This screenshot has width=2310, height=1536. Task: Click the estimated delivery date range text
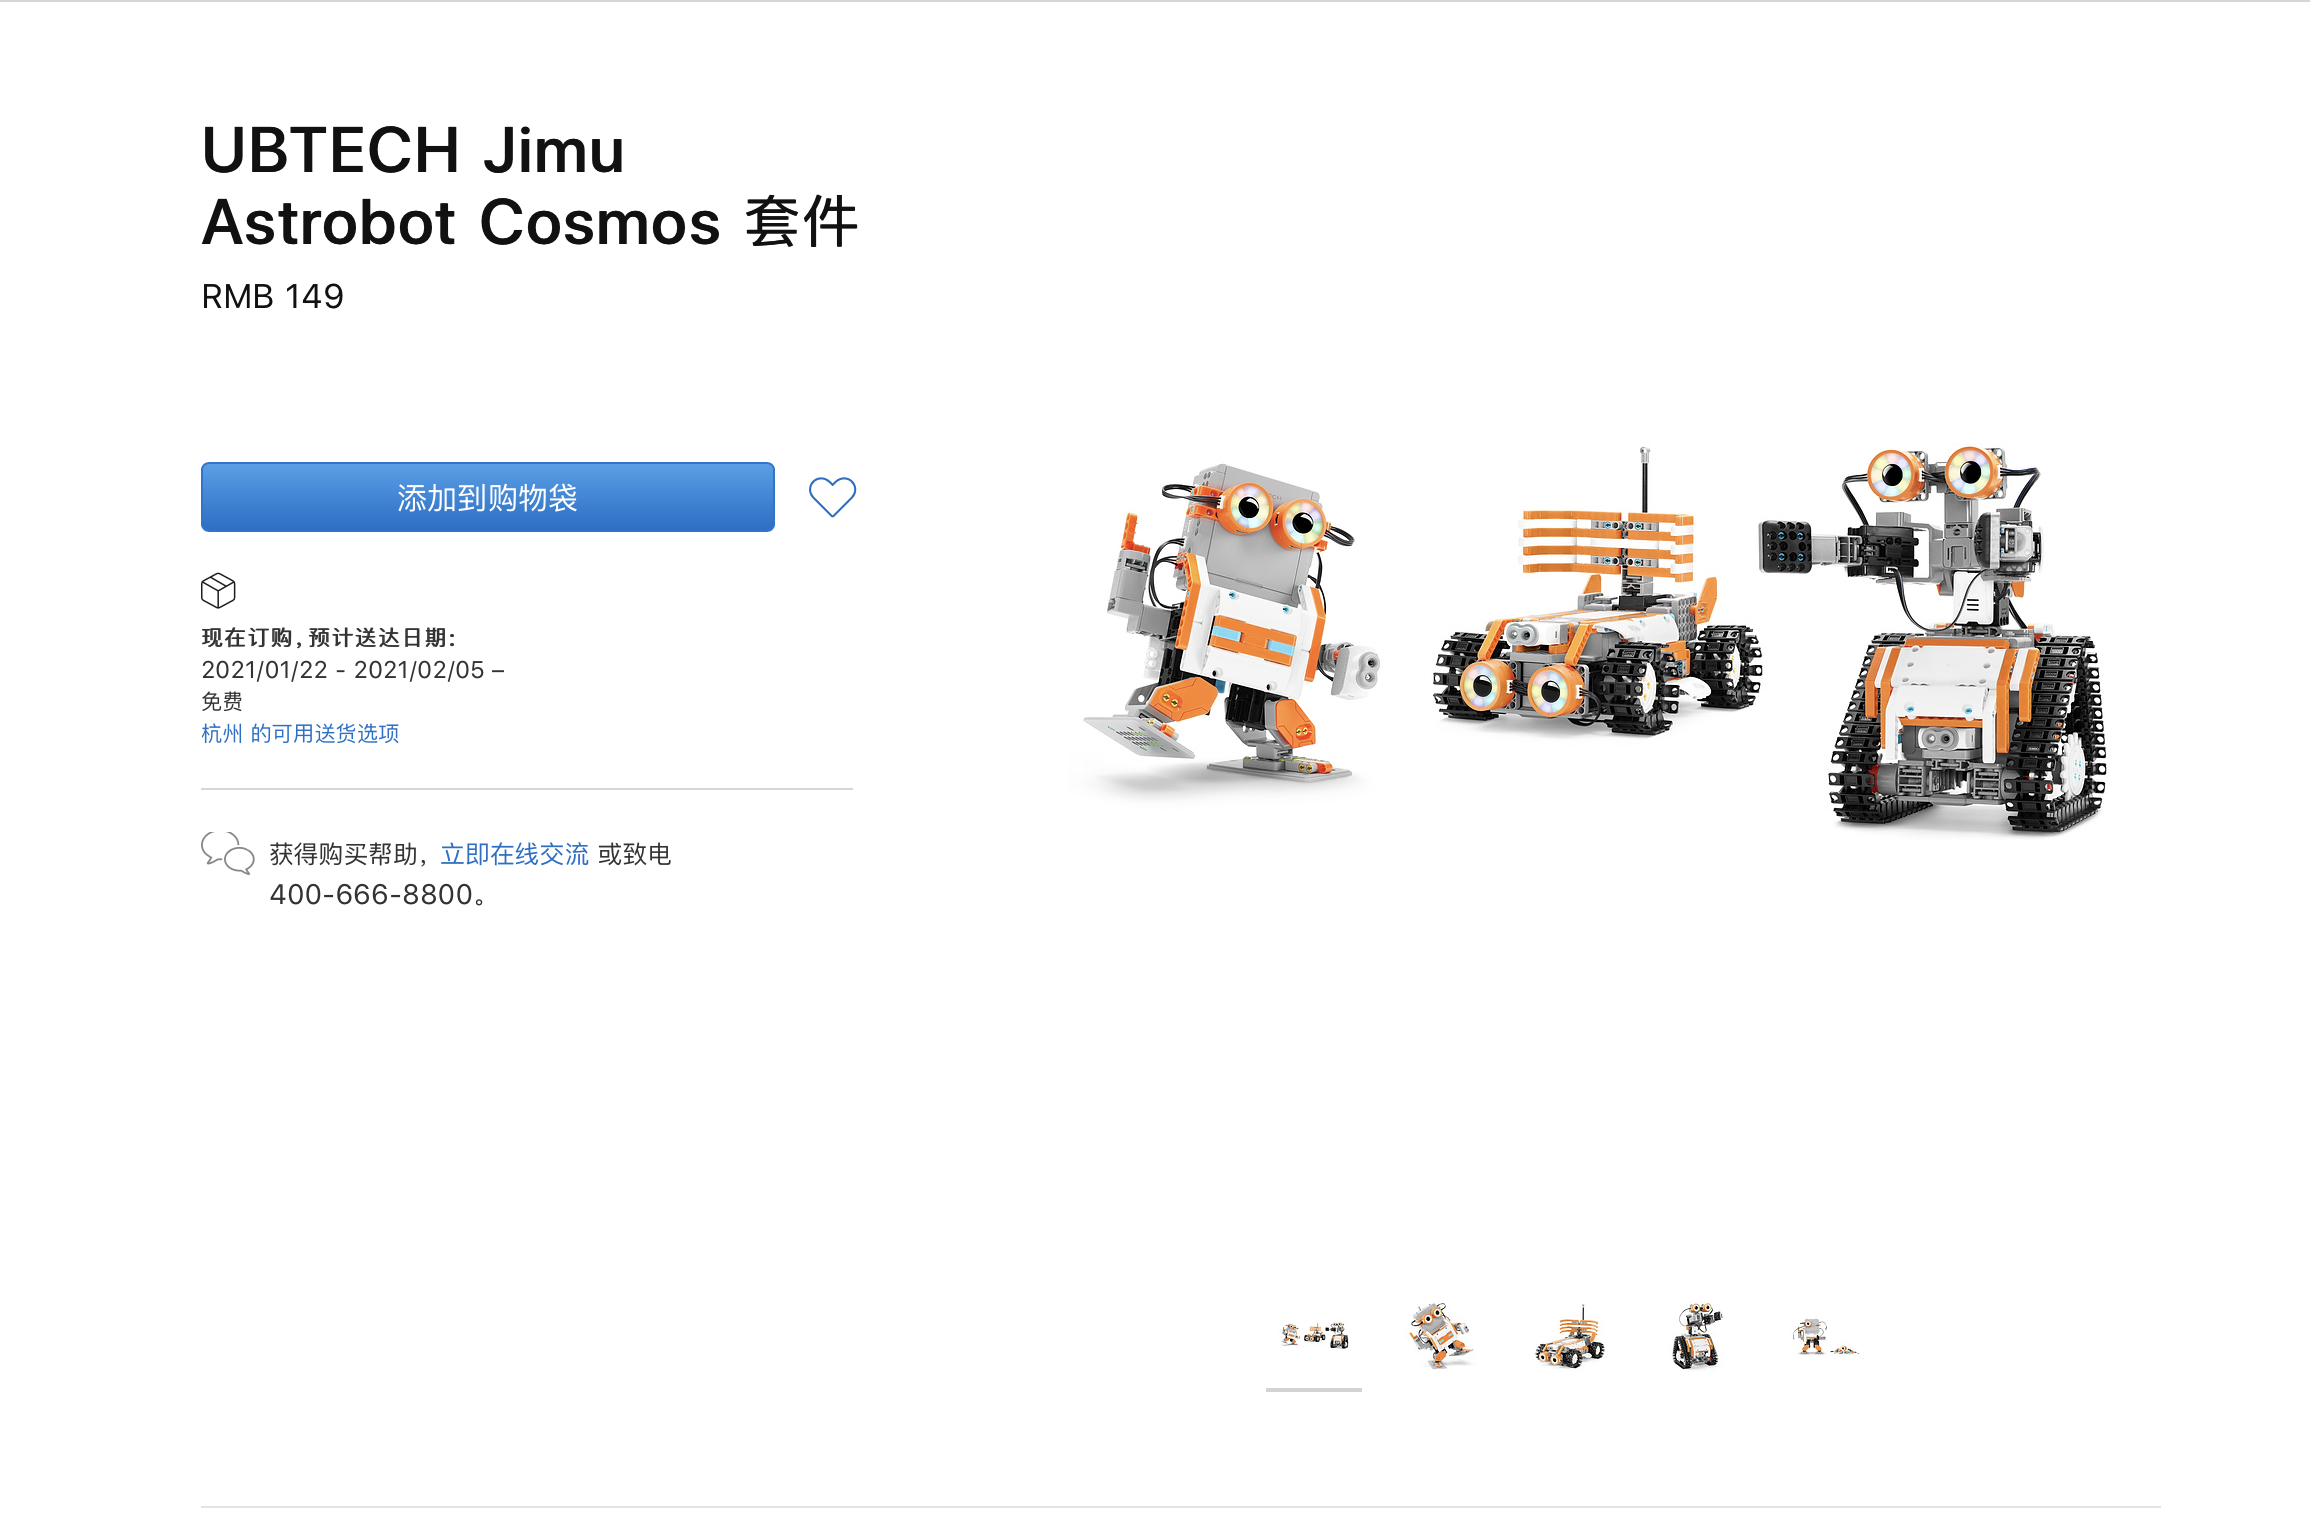pos(352,670)
